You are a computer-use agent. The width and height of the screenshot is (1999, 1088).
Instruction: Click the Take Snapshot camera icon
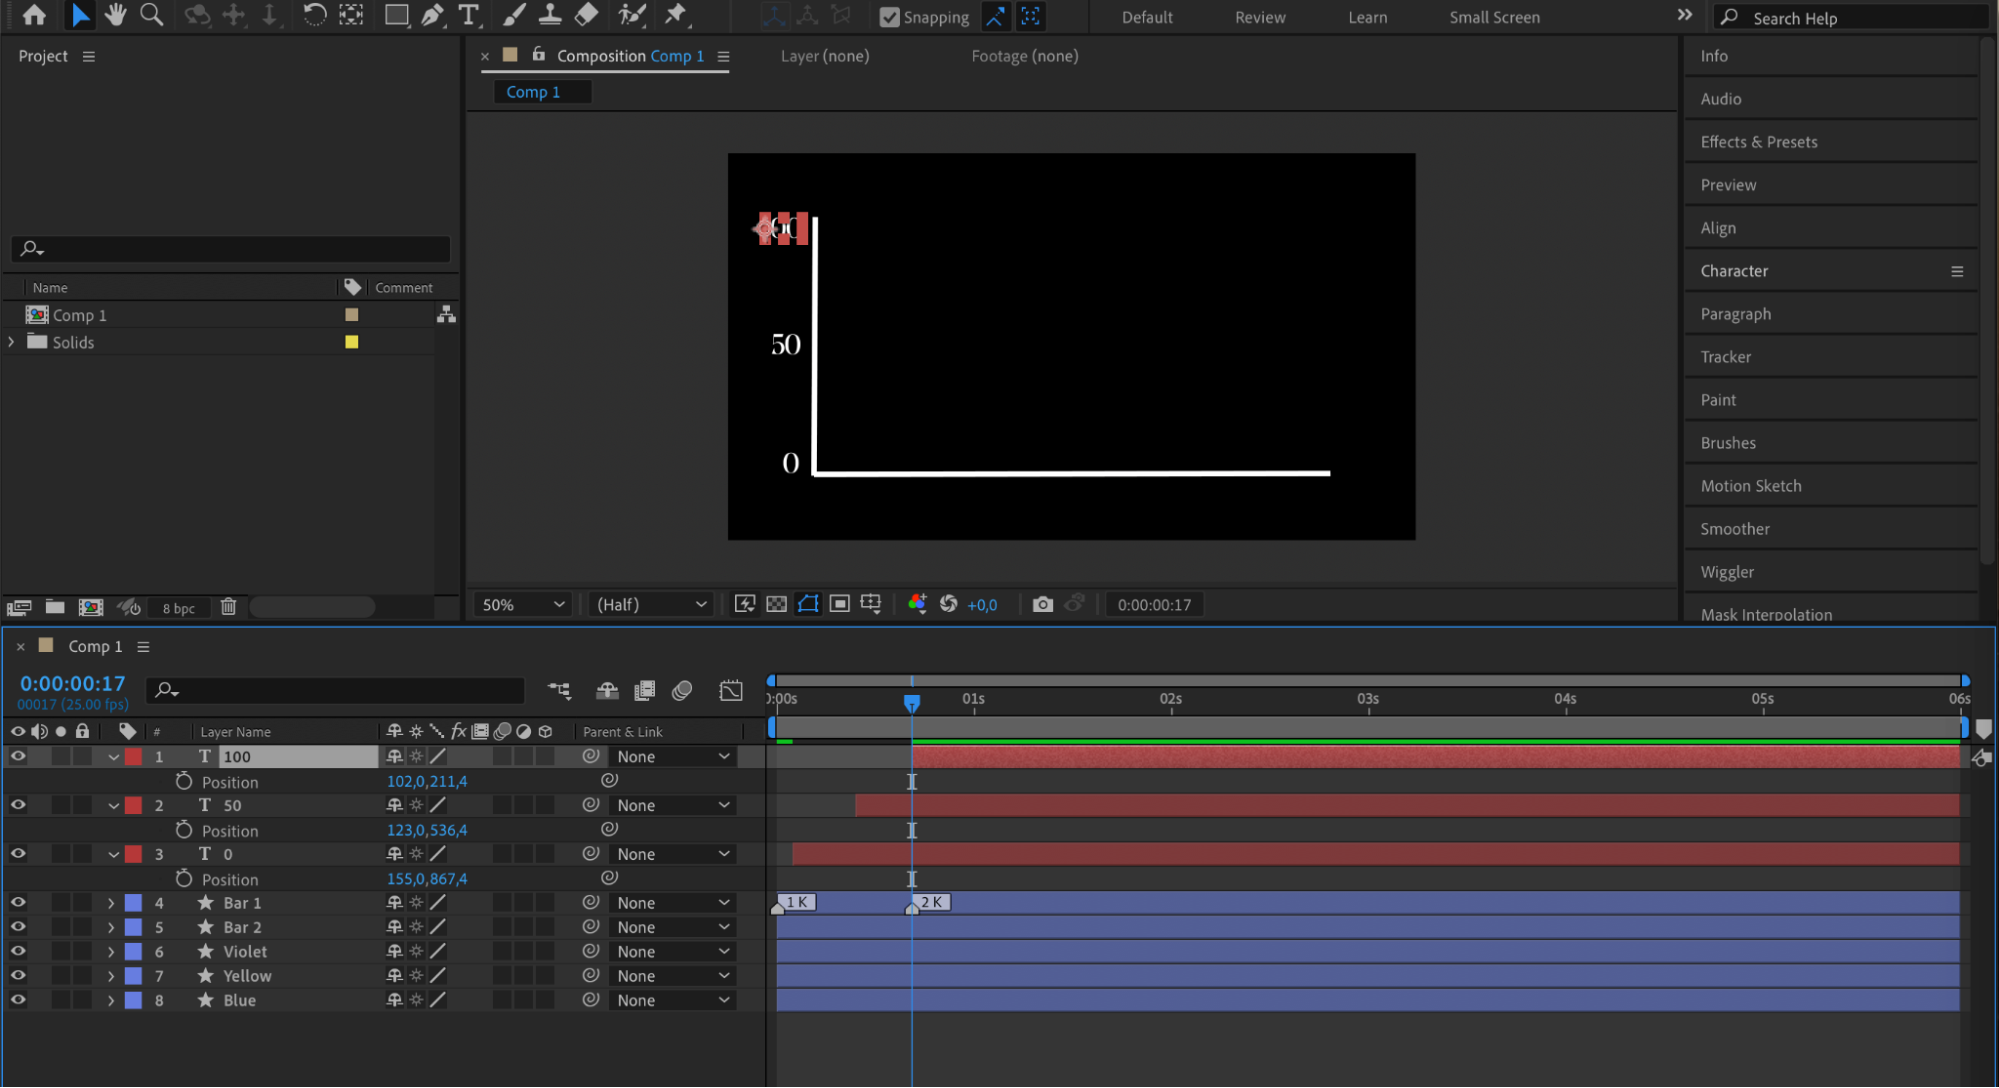(x=1042, y=604)
